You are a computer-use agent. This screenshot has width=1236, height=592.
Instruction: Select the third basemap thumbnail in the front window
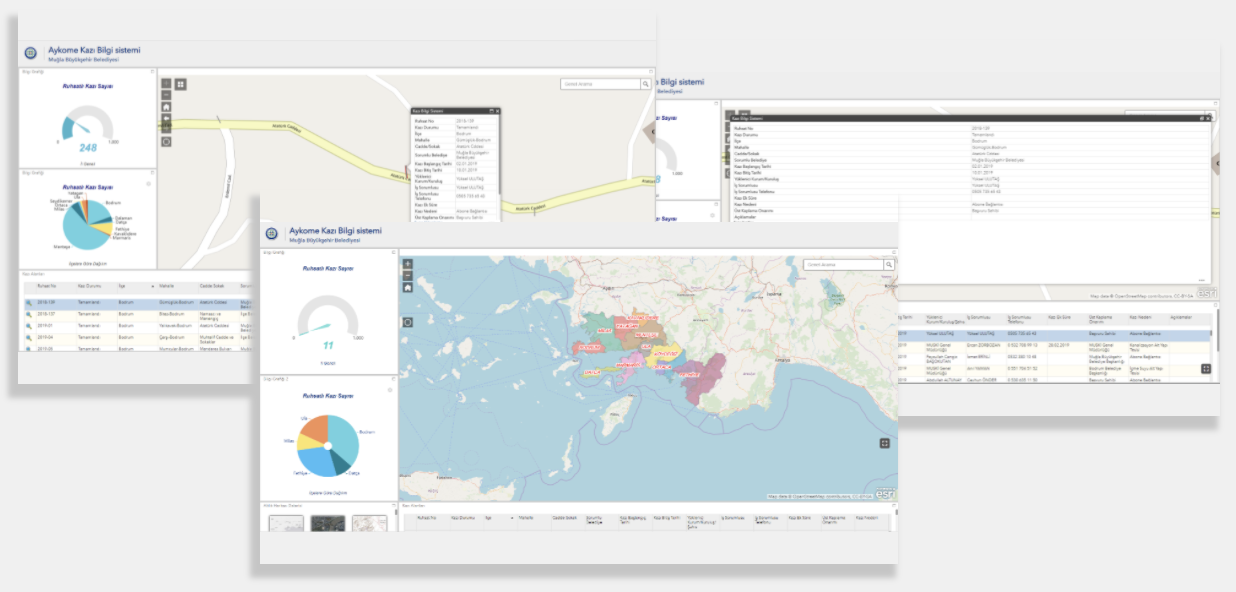(x=370, y=524)
